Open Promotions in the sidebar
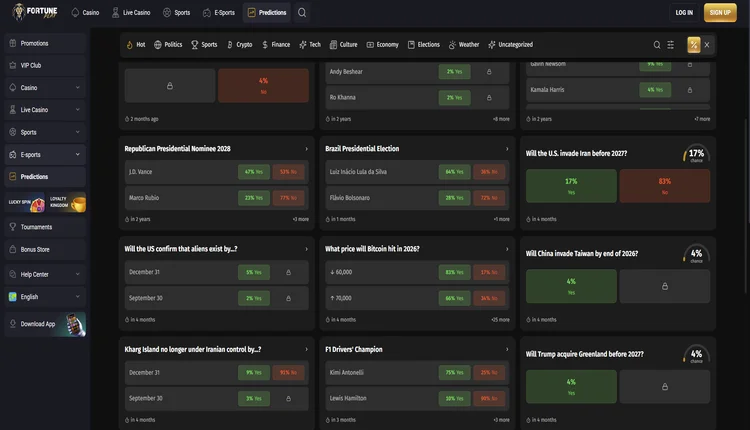Viewport: 750px width, 430px height. coord(45,43)
